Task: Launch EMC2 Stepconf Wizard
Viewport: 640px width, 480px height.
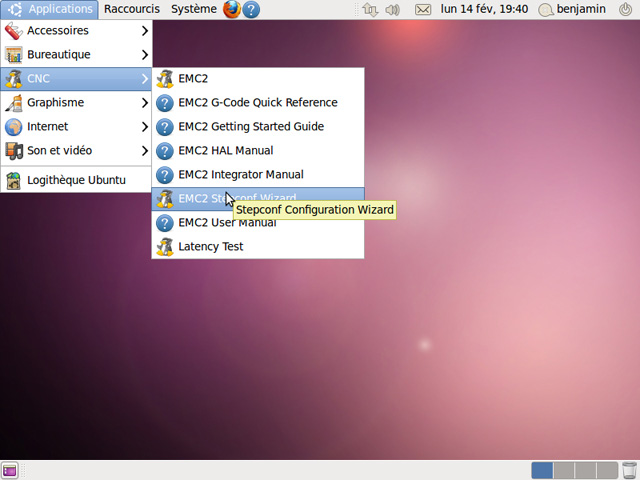Action: [x=258, y=199]
